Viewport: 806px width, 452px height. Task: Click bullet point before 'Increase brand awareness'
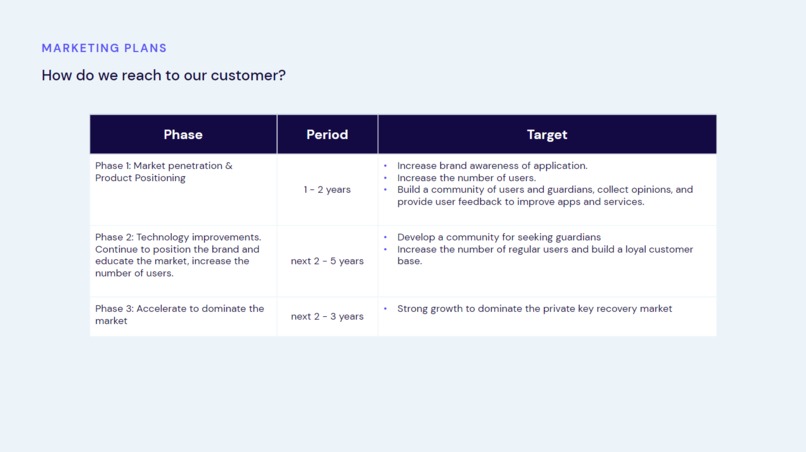tap(385, 166)
